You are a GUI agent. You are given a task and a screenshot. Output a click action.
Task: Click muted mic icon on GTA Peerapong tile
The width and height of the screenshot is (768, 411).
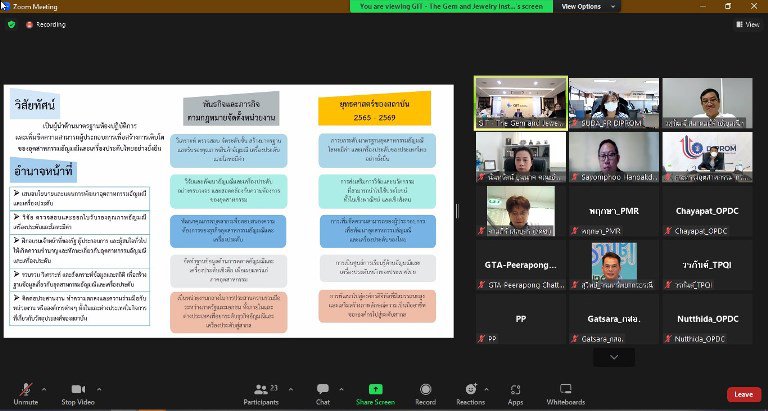tap(481, 285)
